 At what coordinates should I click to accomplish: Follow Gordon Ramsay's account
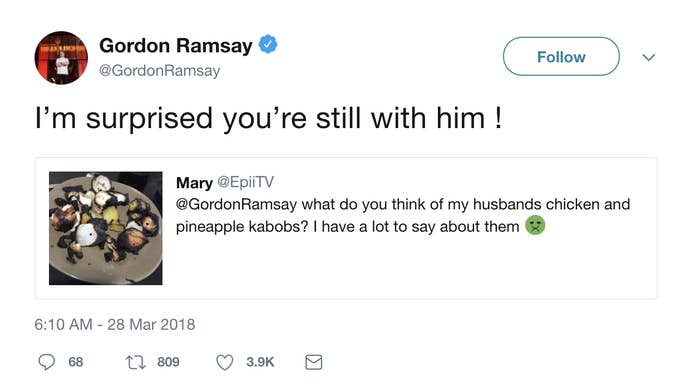pos(561,57)
